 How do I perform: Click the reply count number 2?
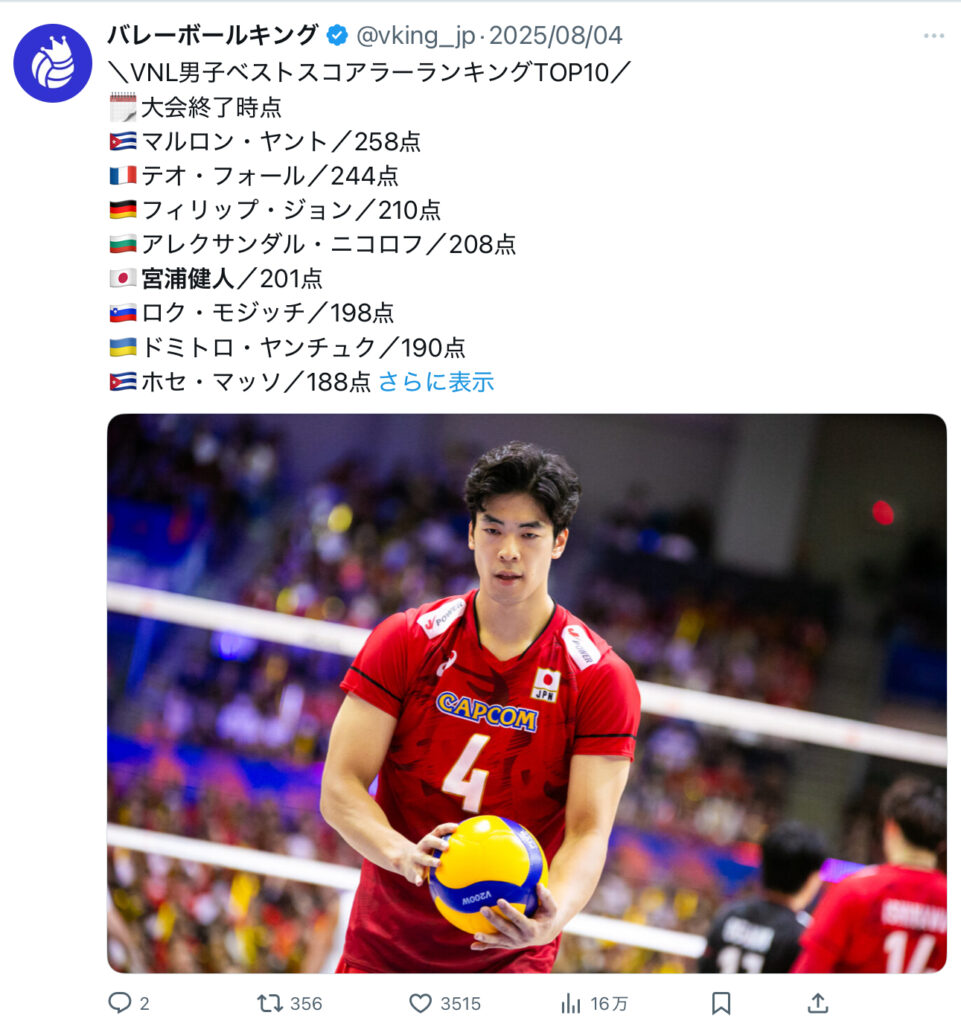[144, 1003]
